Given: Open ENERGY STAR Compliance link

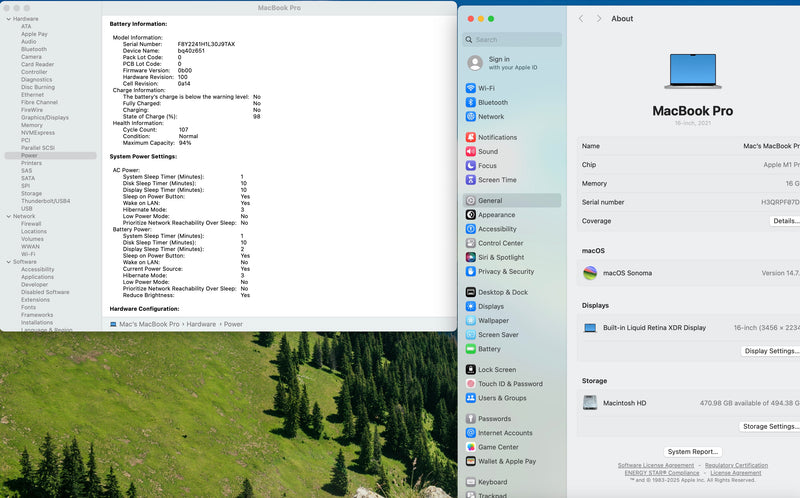Looking at the screenshot, I should coord(662,473).
